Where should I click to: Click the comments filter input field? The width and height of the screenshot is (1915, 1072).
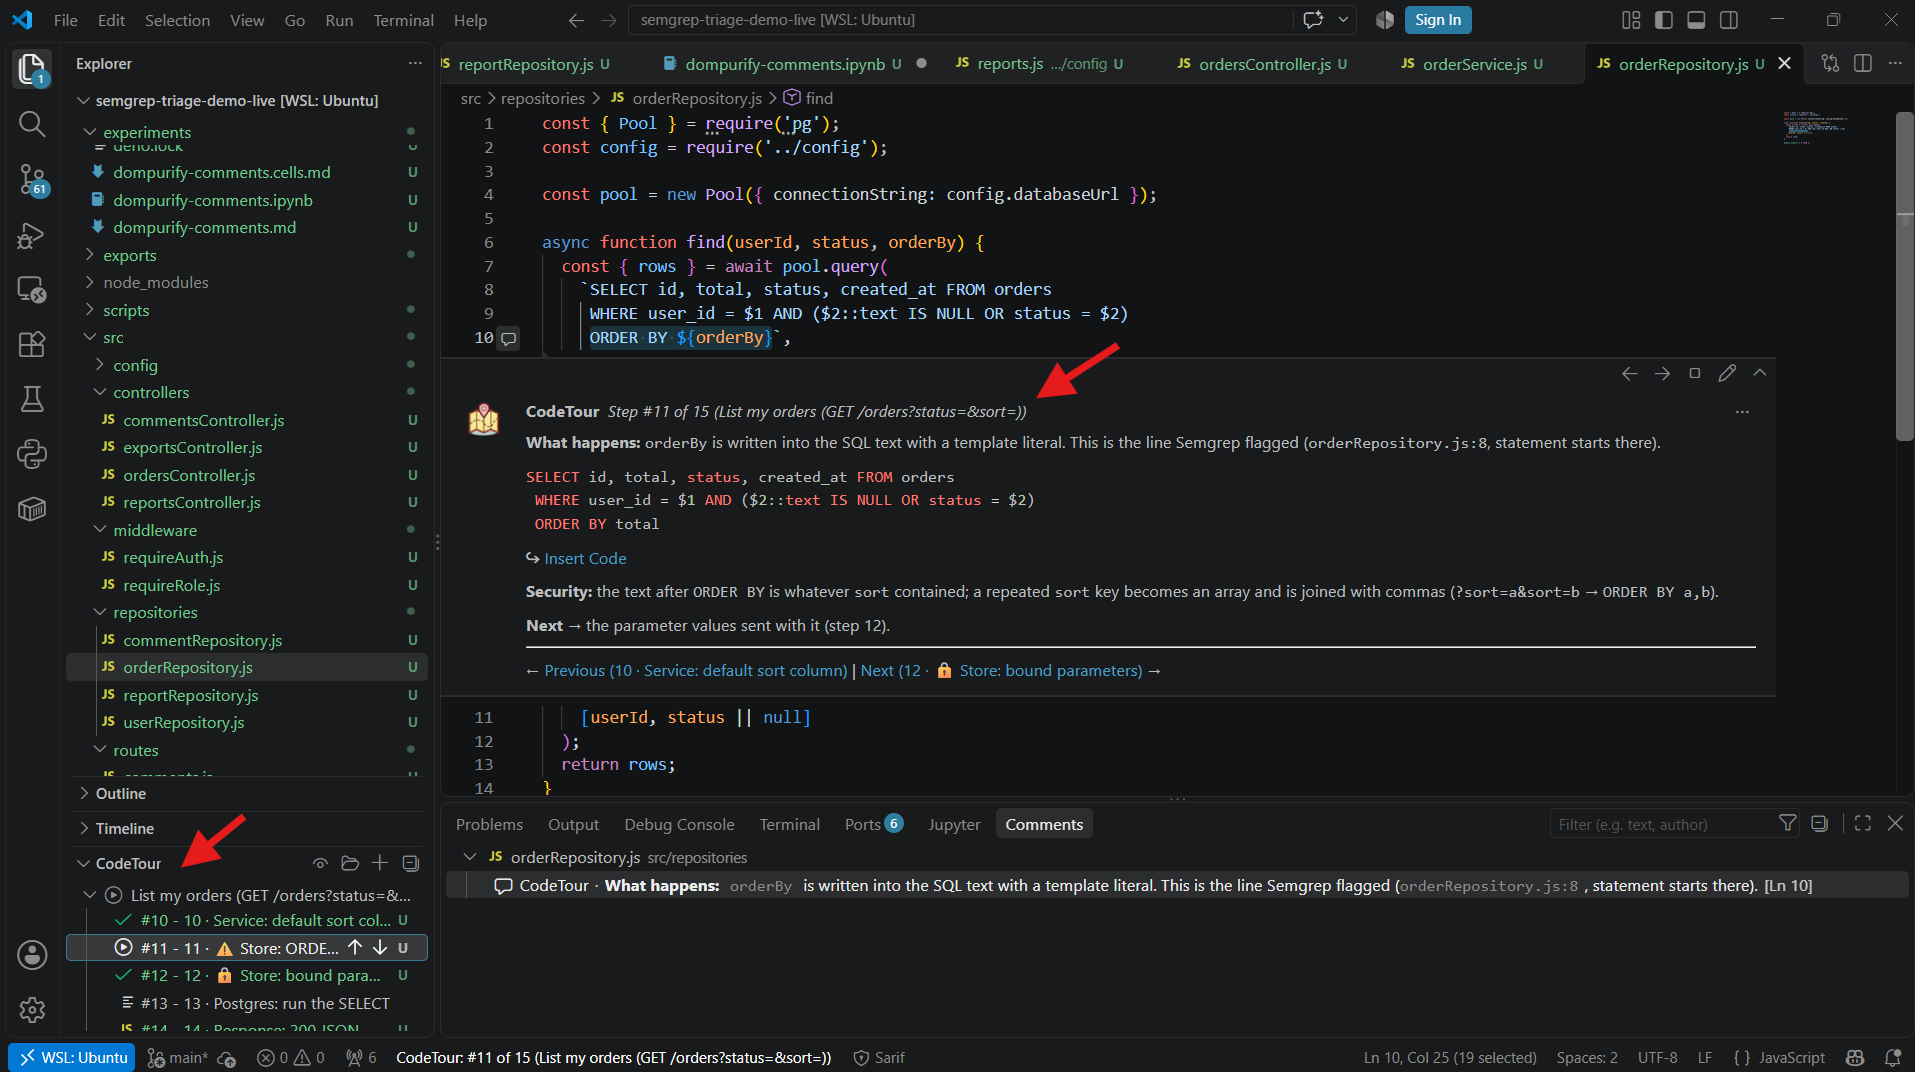[x=1660, y=824]
